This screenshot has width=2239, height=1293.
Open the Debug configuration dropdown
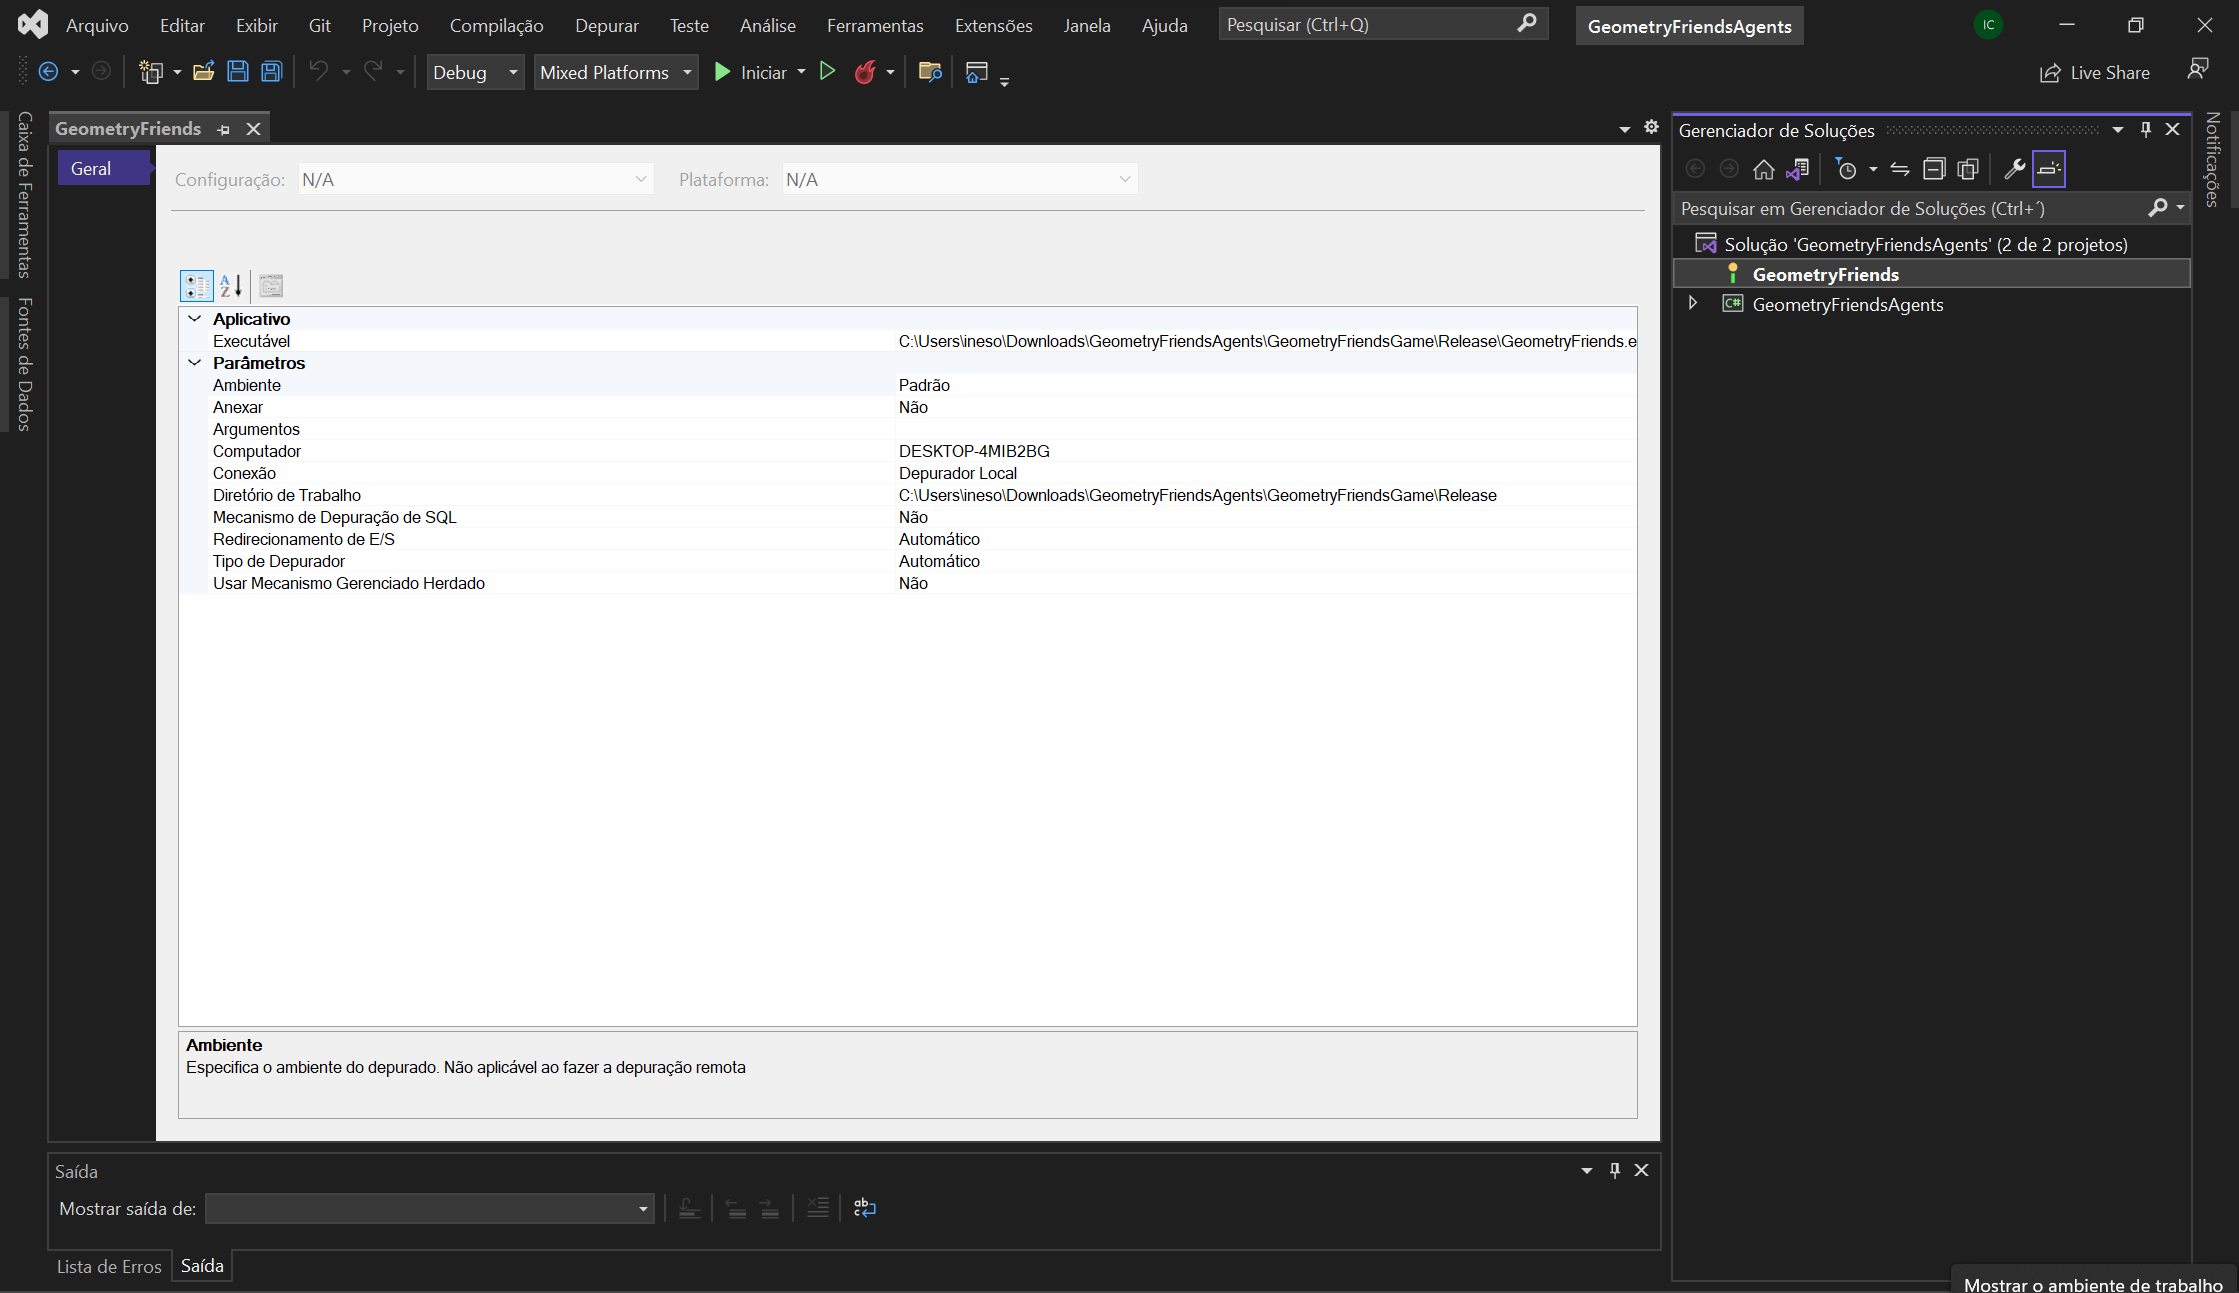(475, 72)
